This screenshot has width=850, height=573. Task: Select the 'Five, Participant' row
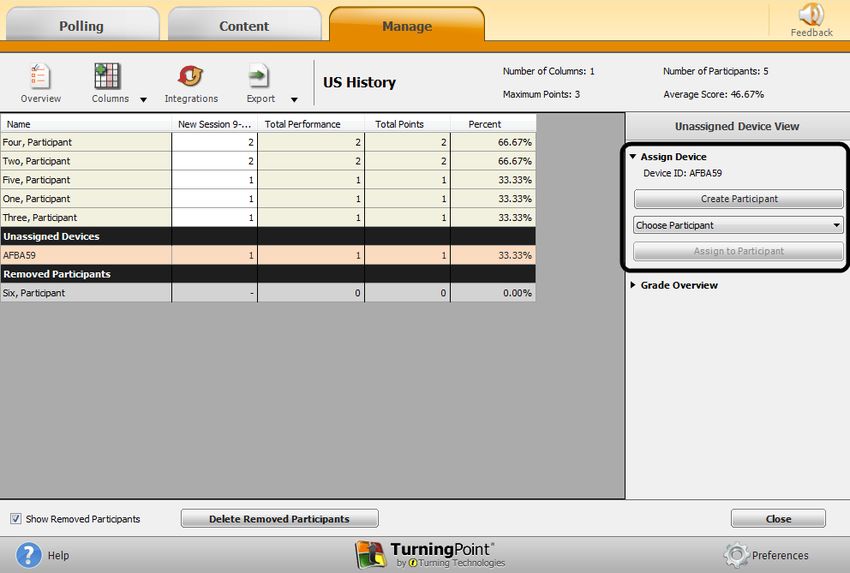coord(268,180)
